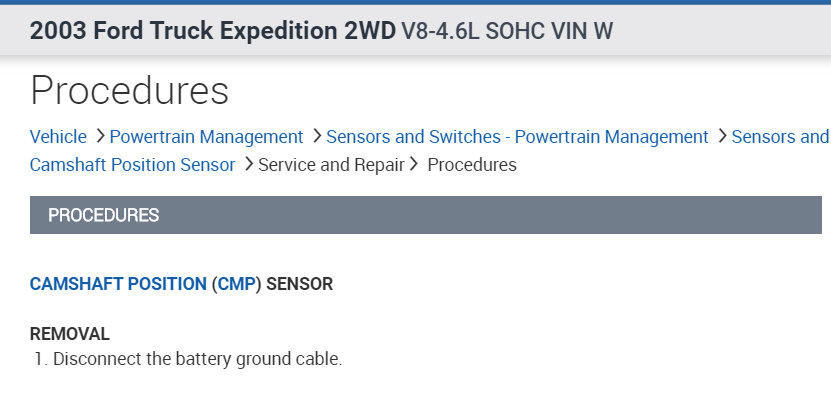Click the chevron after Camshaft Position Sensor
This screenshot has width=831, height=402.
tap(247, 165)
